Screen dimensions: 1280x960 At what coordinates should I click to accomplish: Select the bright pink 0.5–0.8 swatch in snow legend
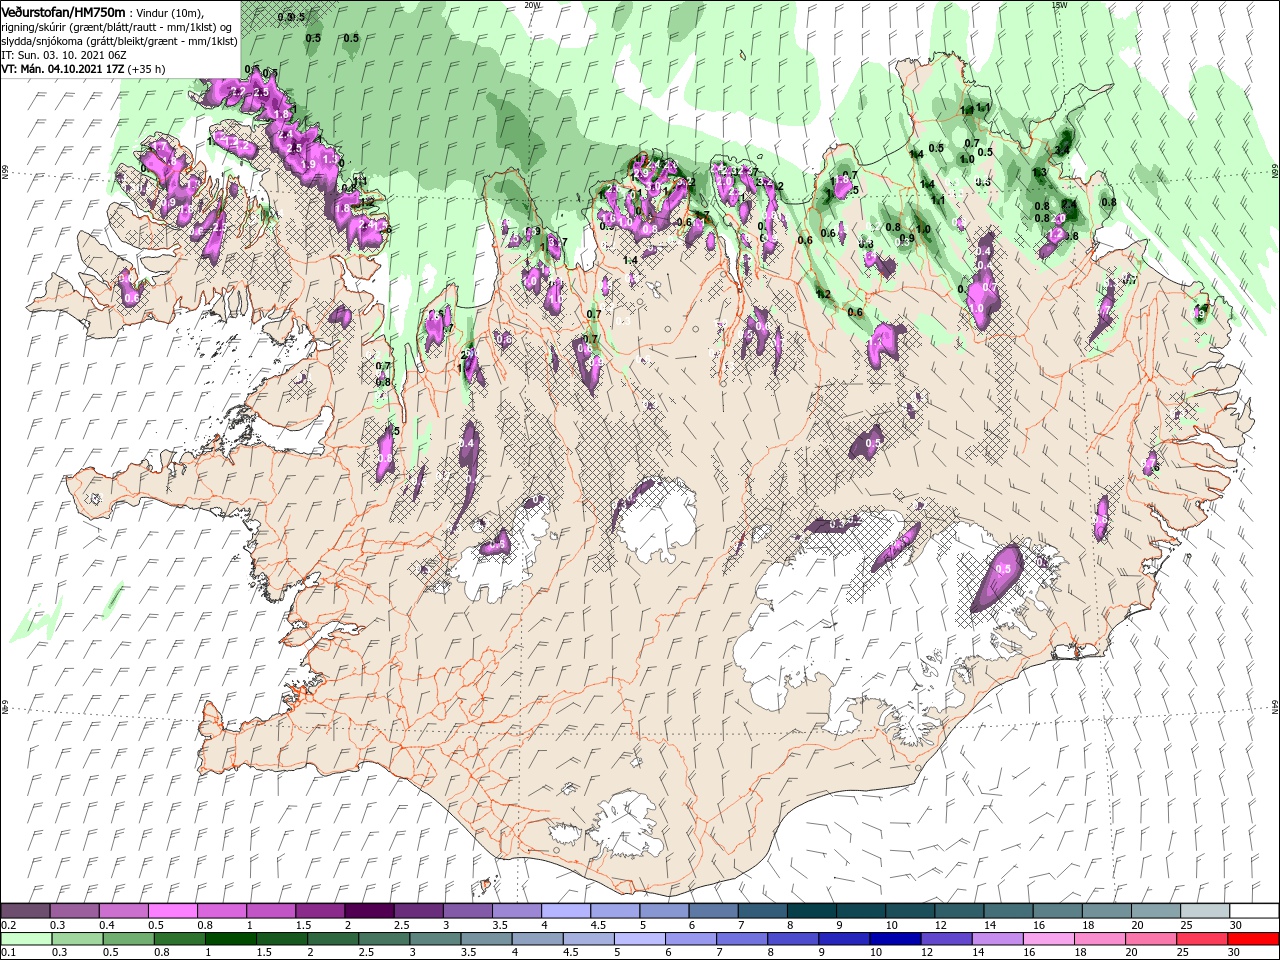point(172,910)
